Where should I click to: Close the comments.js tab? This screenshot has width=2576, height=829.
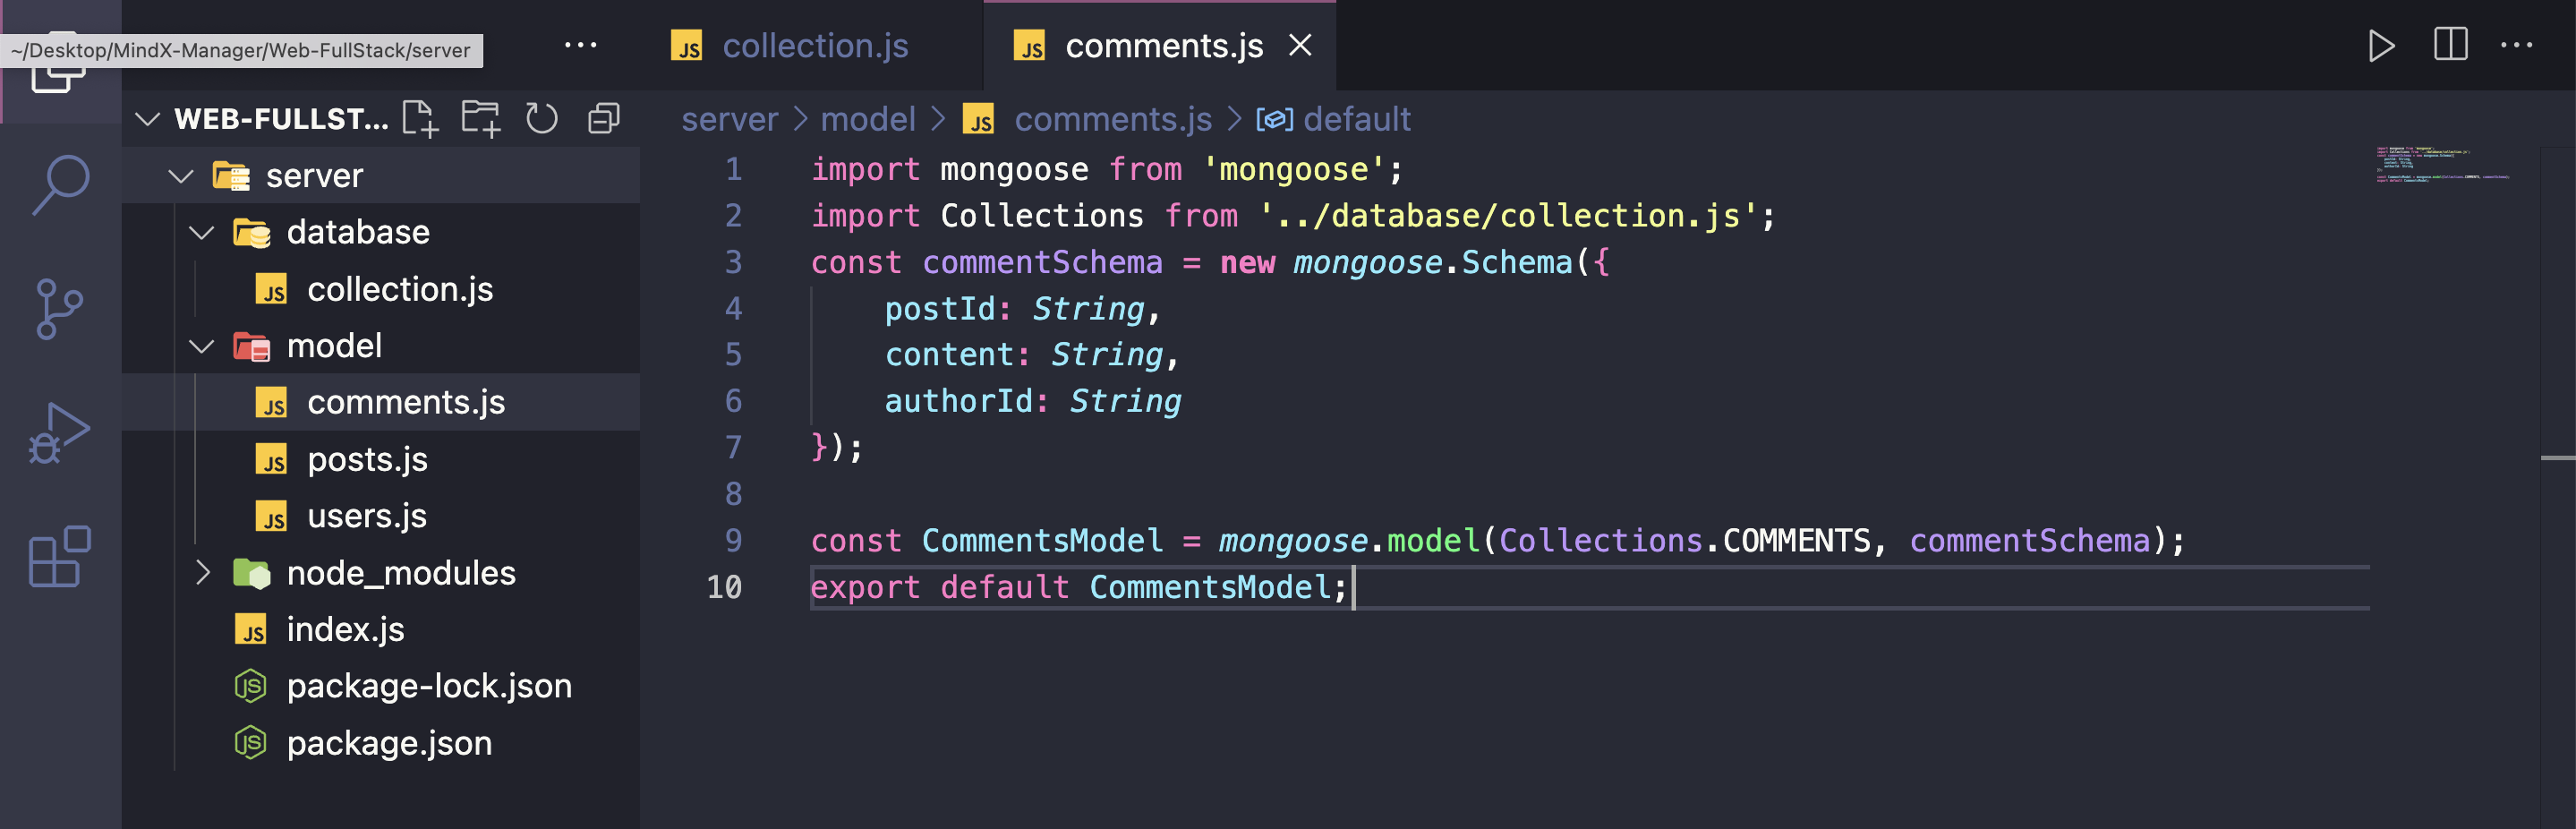[1300, 45]
